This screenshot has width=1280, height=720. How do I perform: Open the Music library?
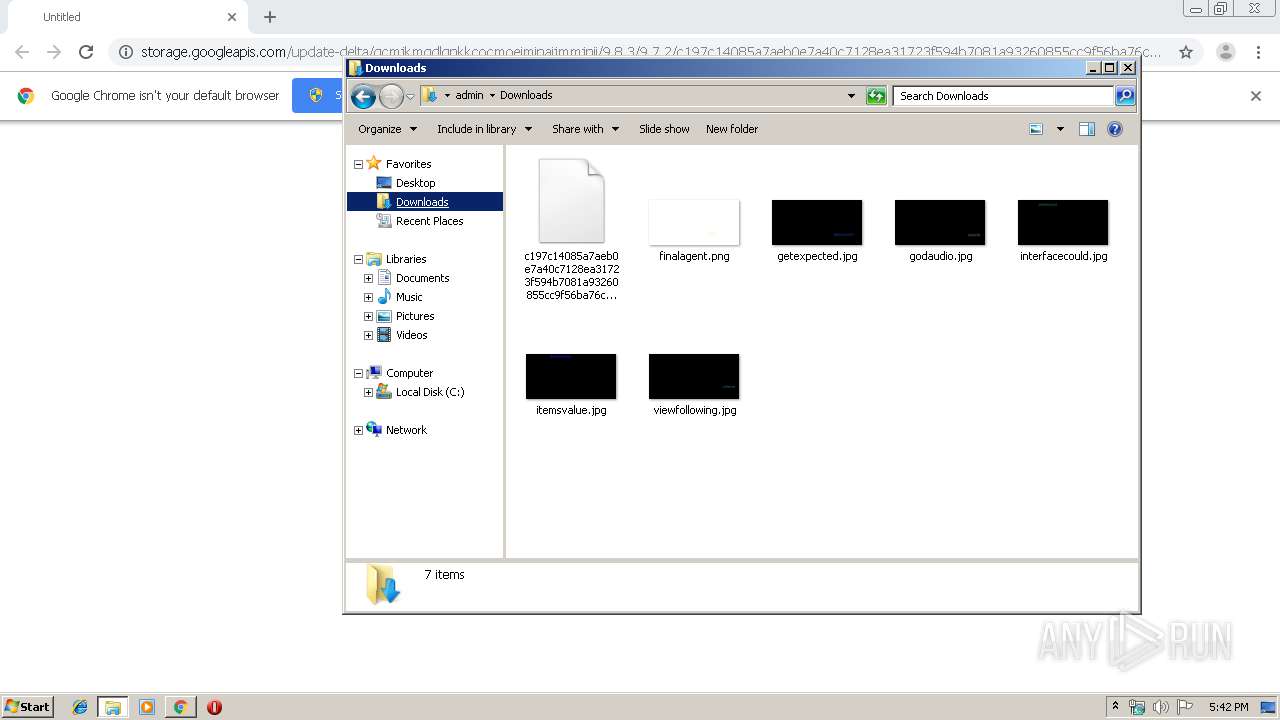point(409,297)
